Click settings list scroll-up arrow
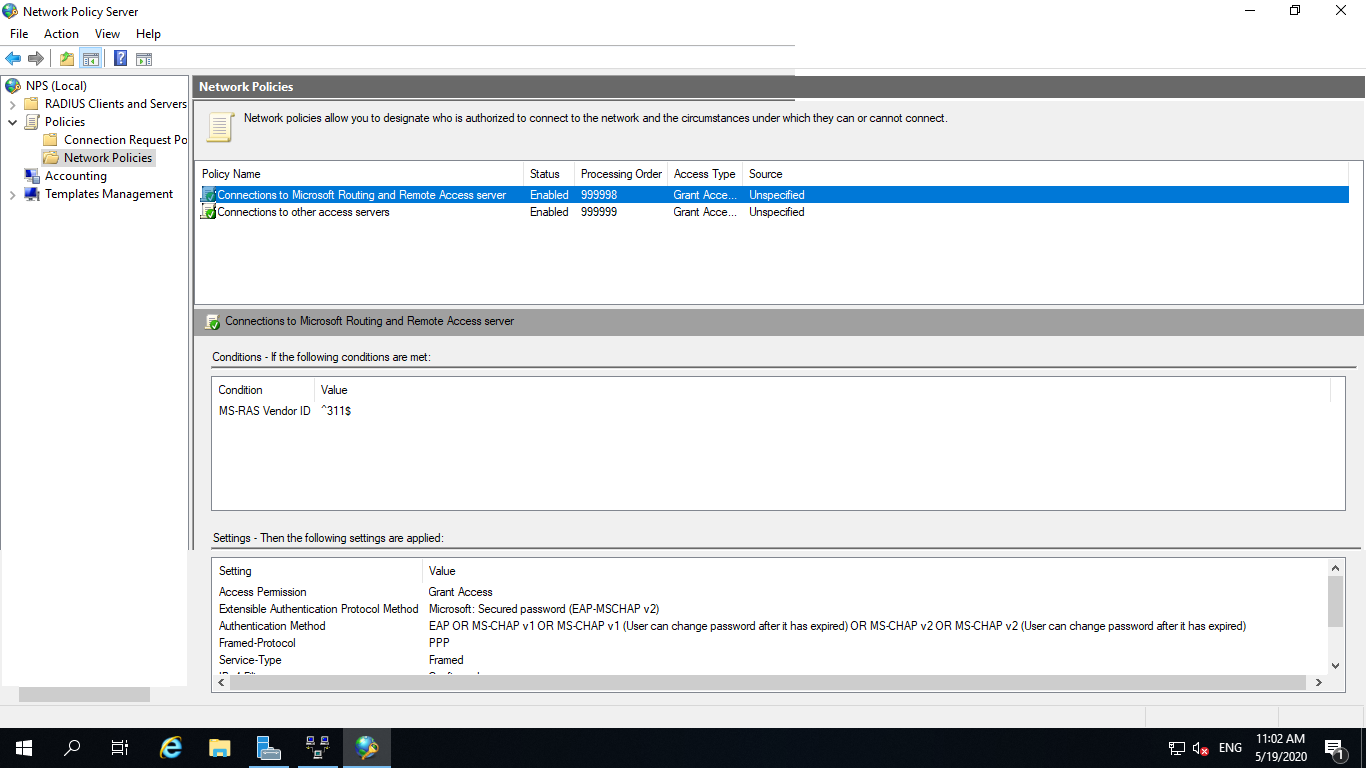The image size is (1366, 768). point(1335,567)
